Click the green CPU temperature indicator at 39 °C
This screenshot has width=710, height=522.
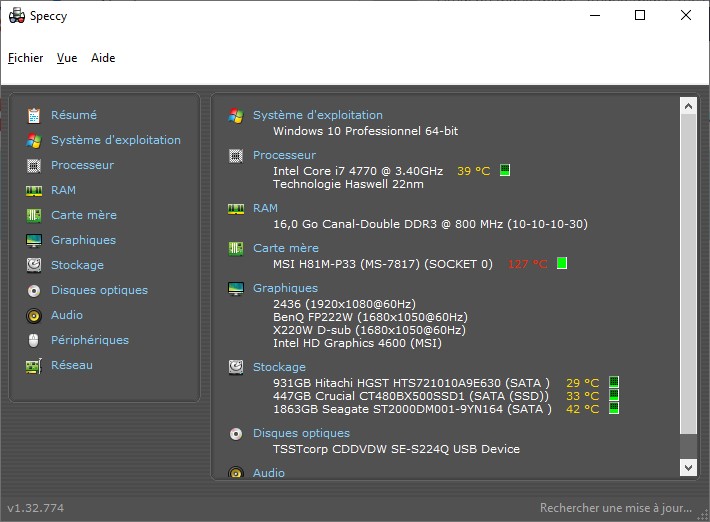[505, 171]
